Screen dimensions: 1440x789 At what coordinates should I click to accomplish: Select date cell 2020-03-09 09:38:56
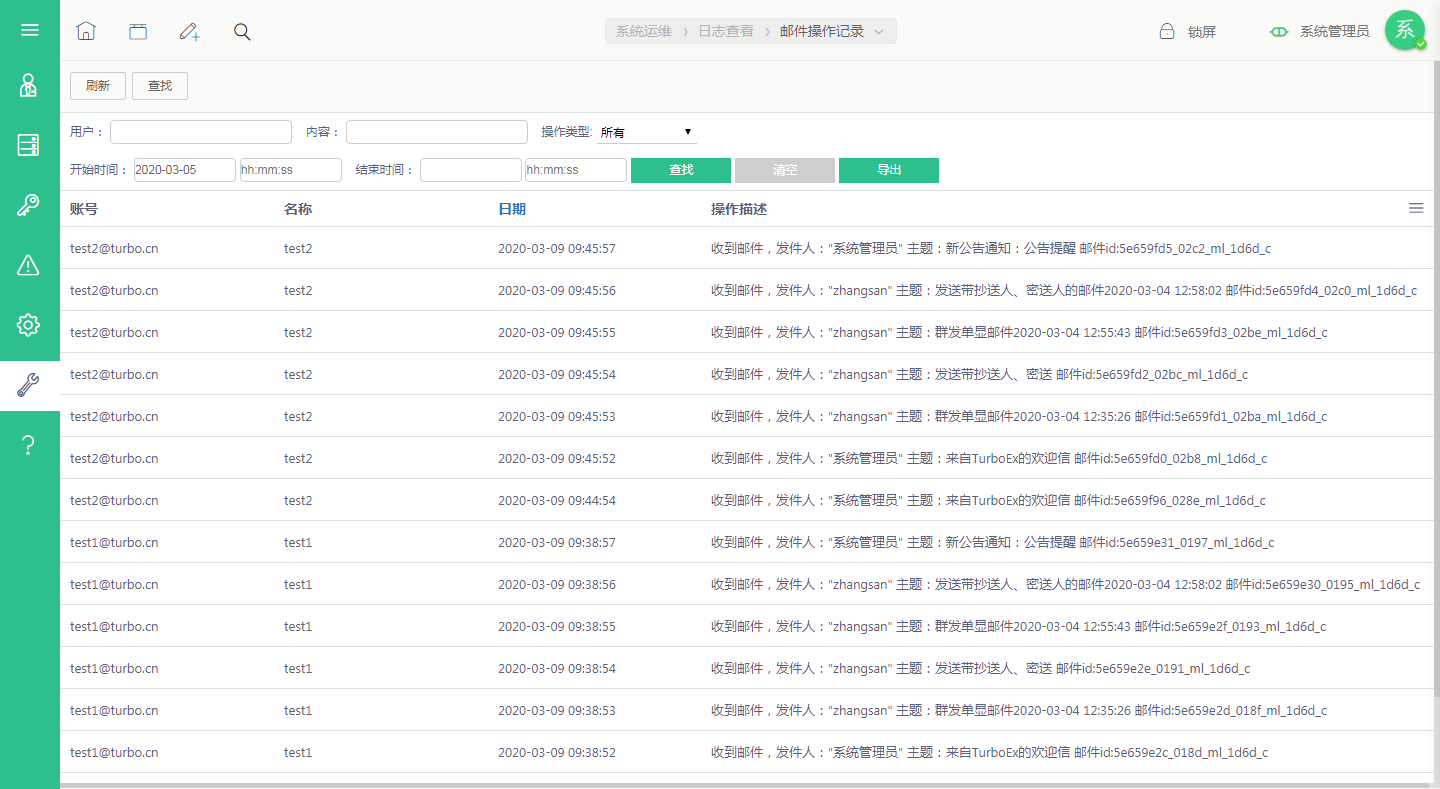[557, 585]
